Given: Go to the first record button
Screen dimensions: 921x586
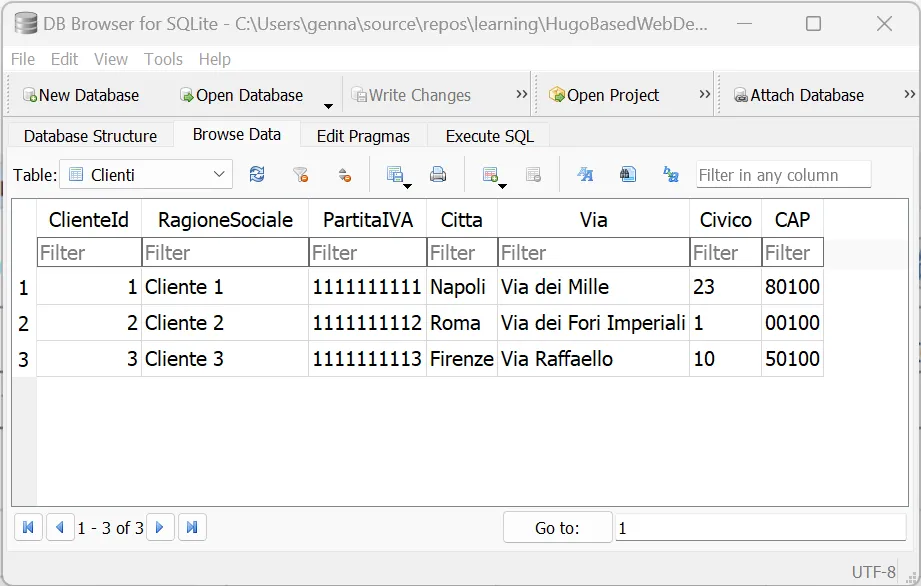Looking at the screenshot, I should coord(28,527).
